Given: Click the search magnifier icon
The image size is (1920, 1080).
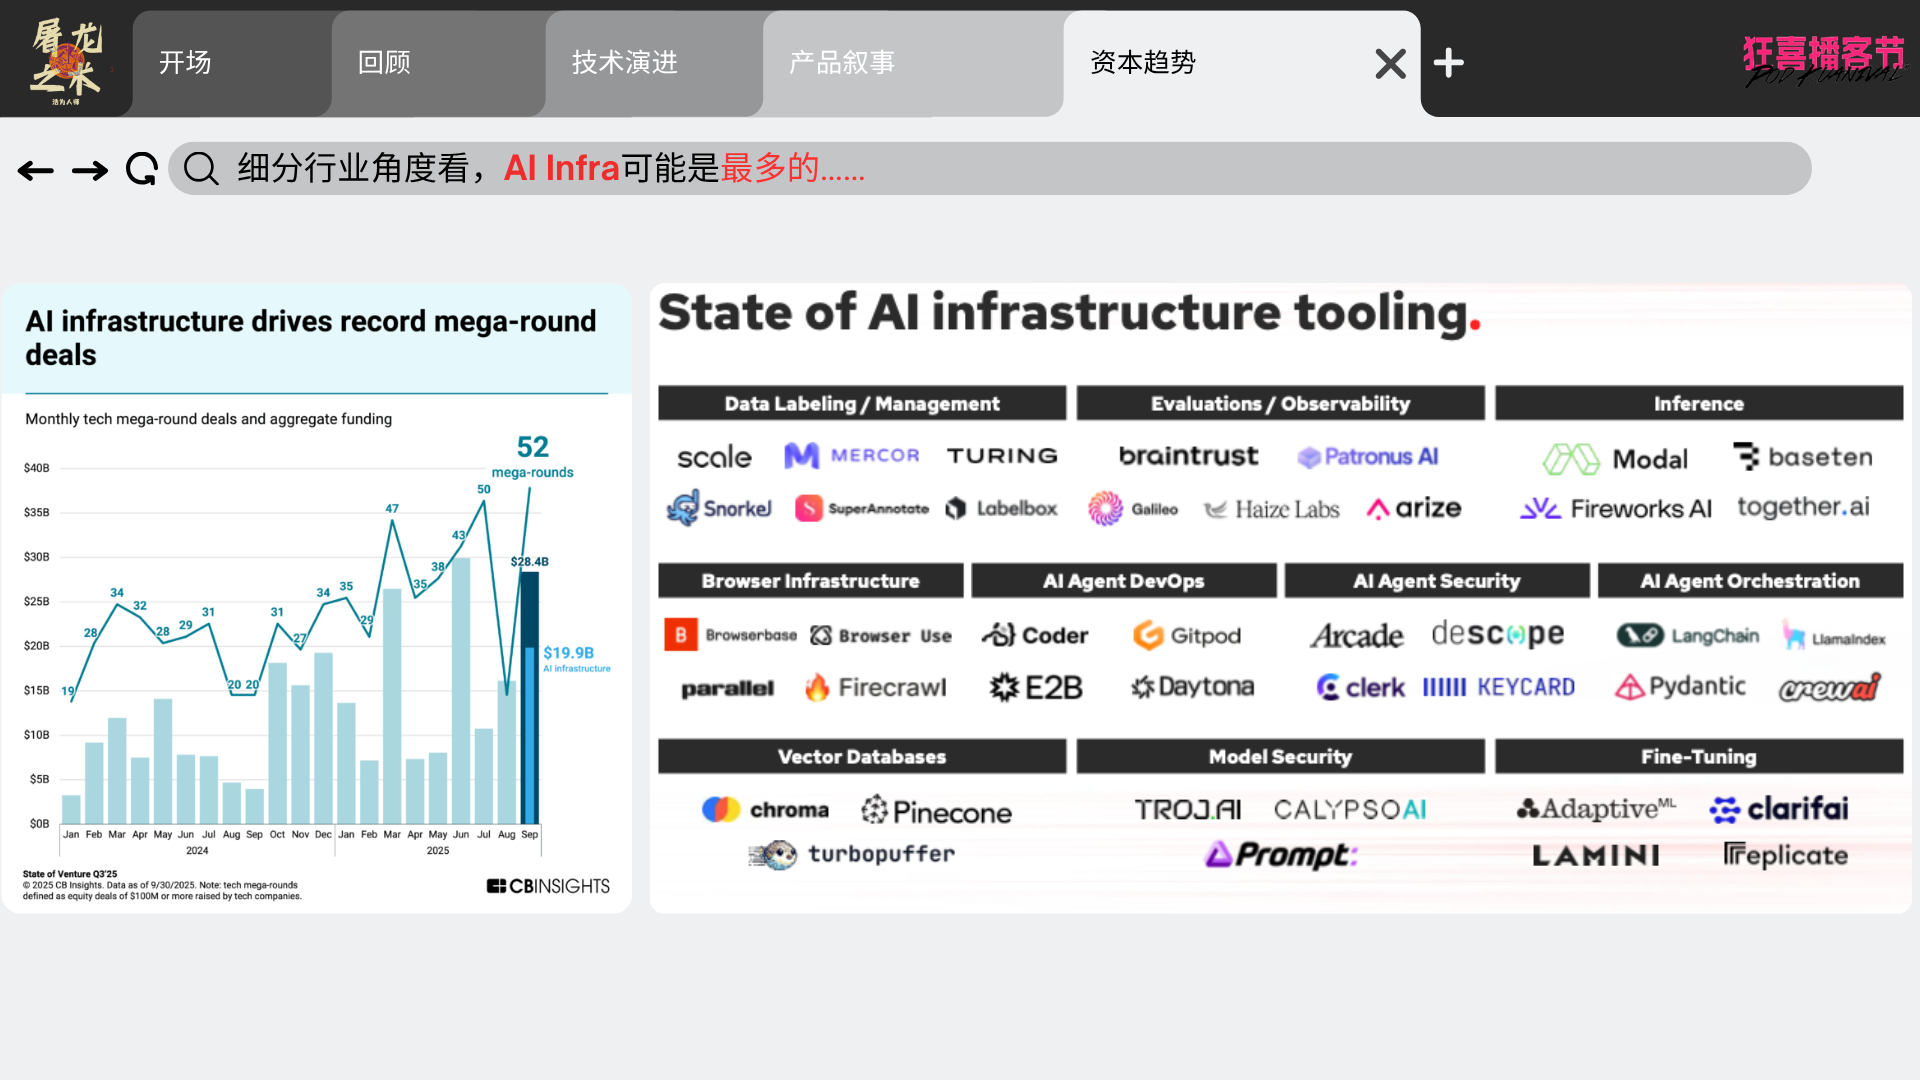Looking at the screenshot, I should pos(201,169).
